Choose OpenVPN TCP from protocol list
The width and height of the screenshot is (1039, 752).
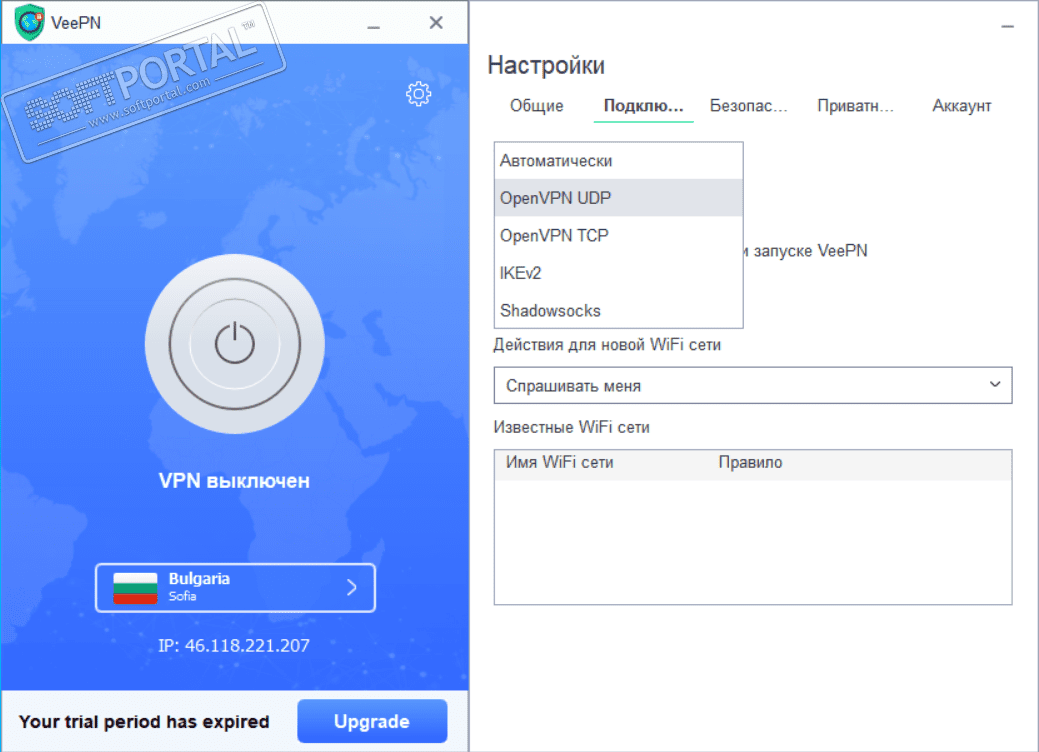click(x=618, y=236)
